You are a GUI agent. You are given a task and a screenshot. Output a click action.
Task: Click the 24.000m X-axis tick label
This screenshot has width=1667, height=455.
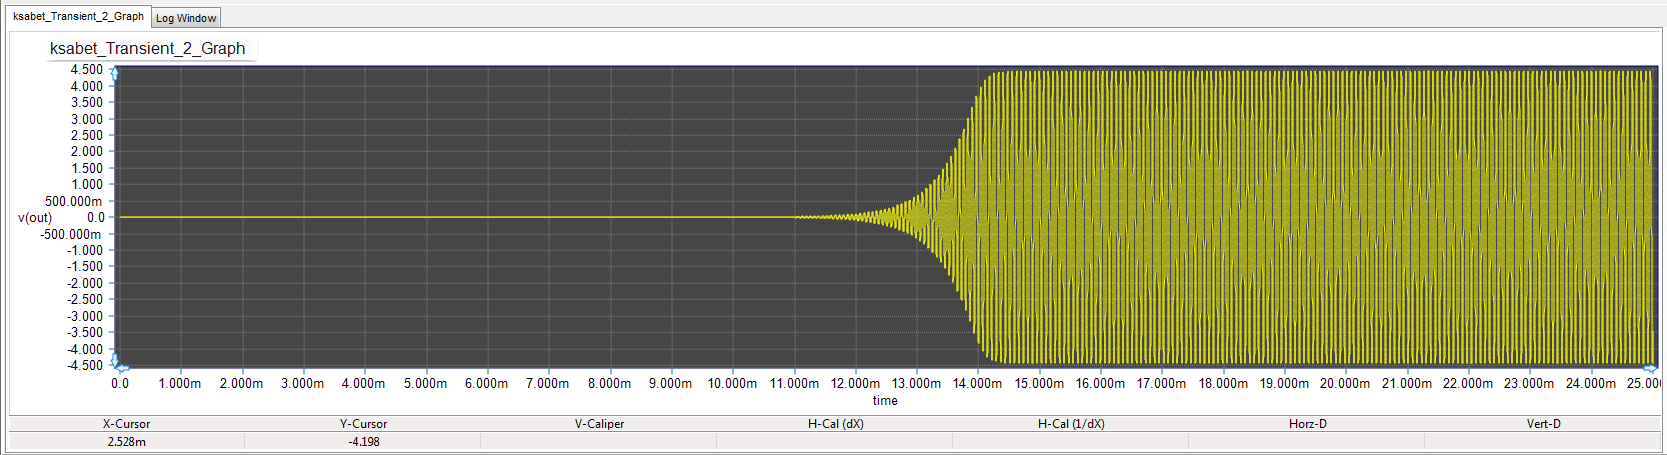coord(1590,383)
